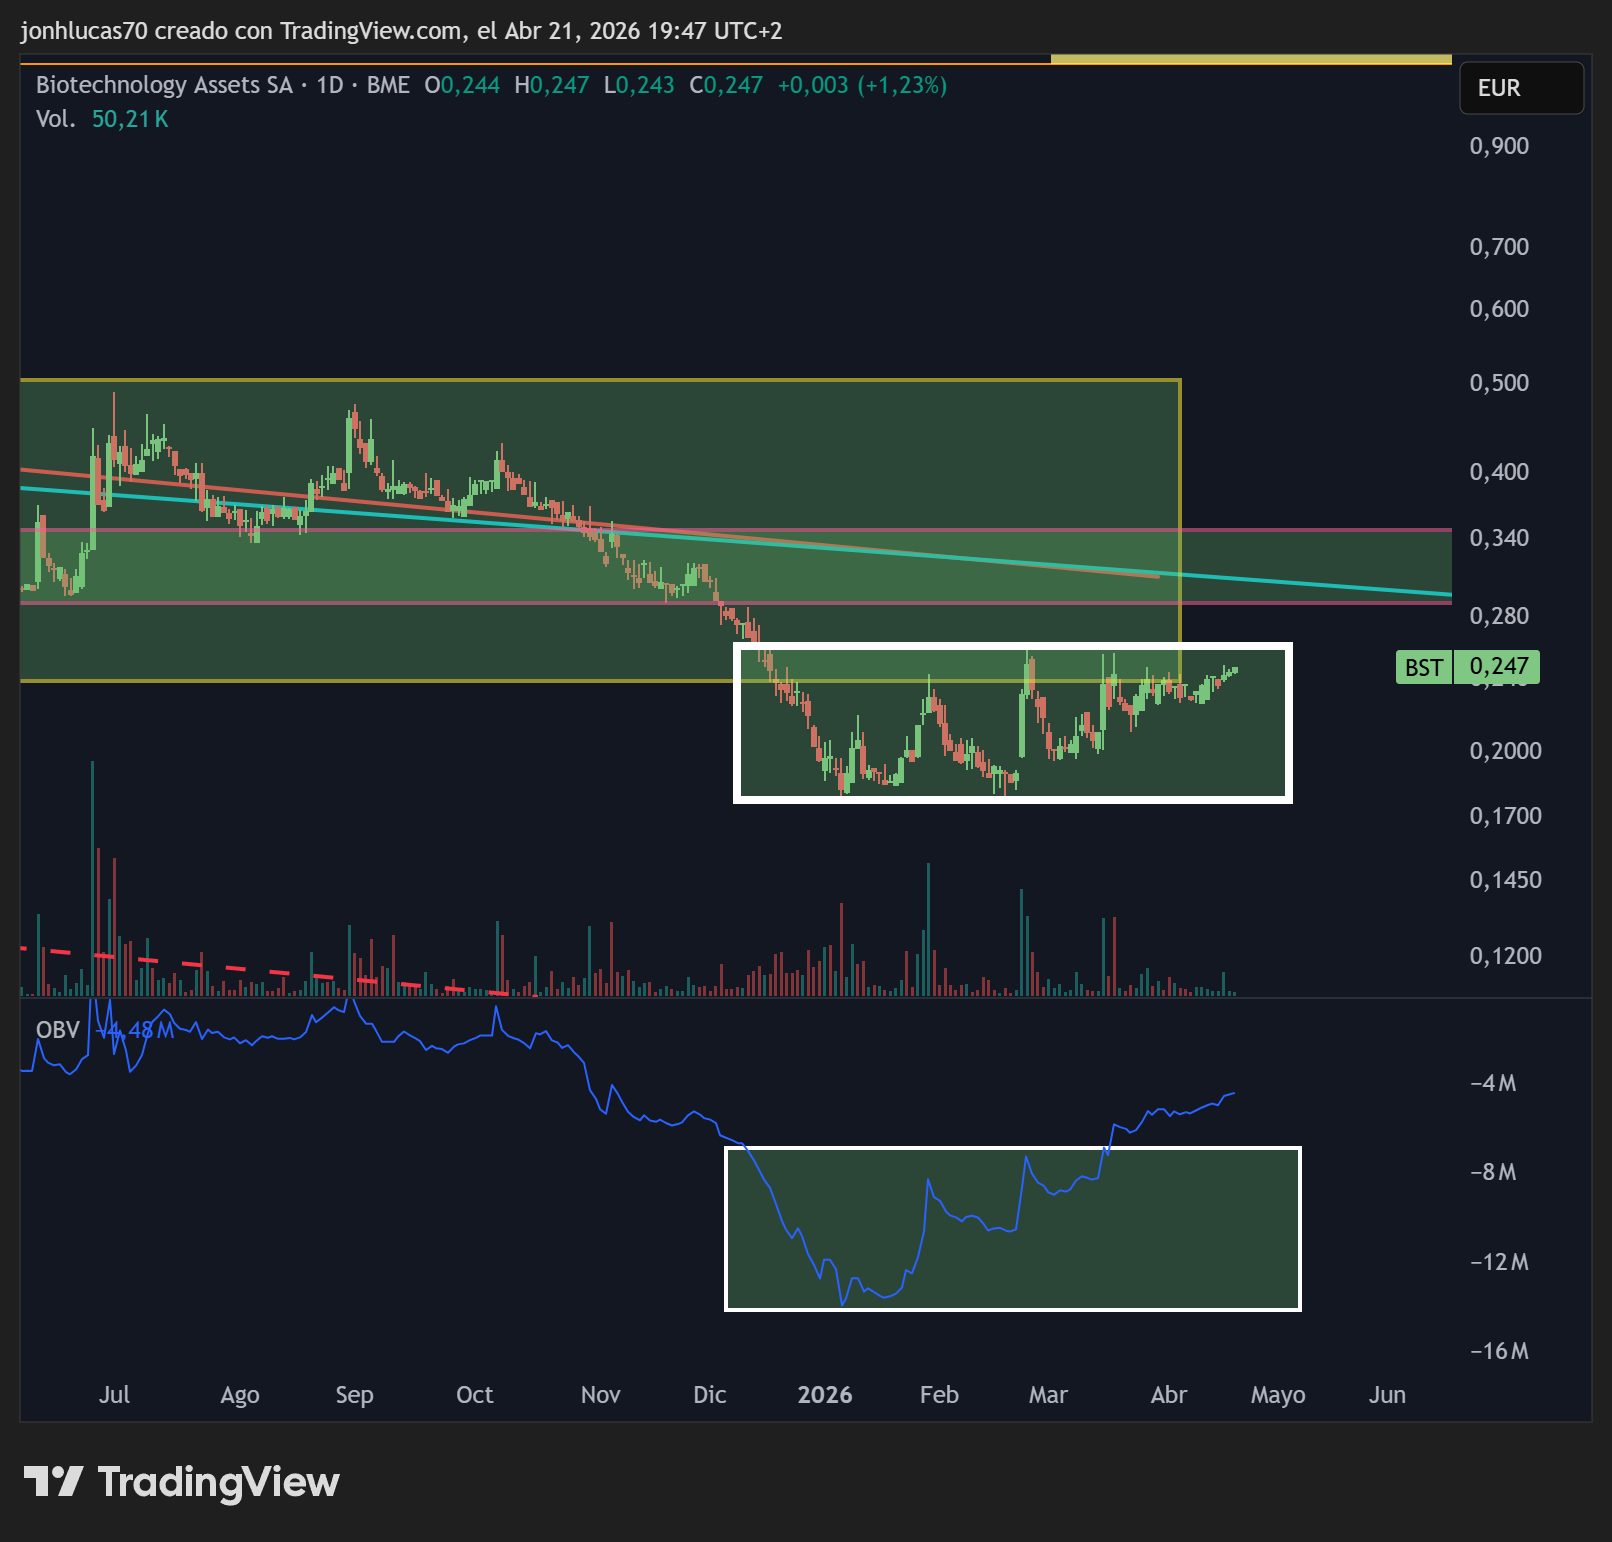The width and height of the screenshot is (1612, 1542).
Task: Click the BME exchange label
Action: click(388, 85)
